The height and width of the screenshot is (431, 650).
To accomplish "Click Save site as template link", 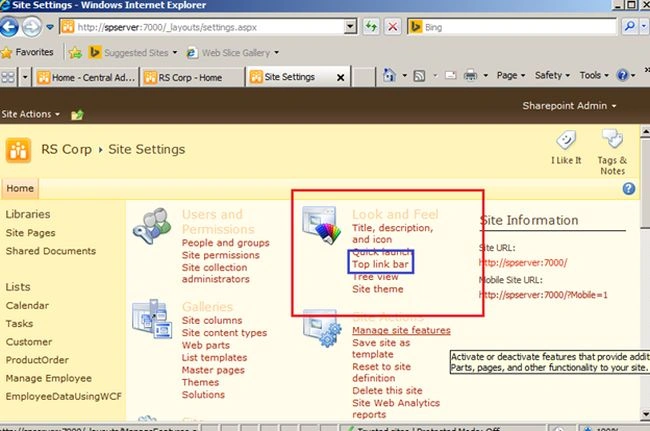I will 381,349.
